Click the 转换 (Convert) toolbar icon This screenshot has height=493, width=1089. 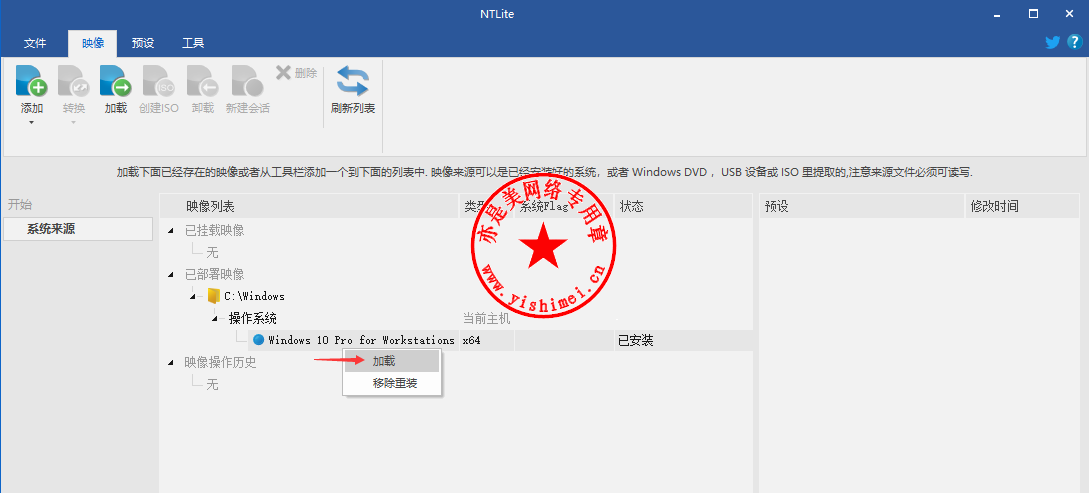click(x=74, y=81)
